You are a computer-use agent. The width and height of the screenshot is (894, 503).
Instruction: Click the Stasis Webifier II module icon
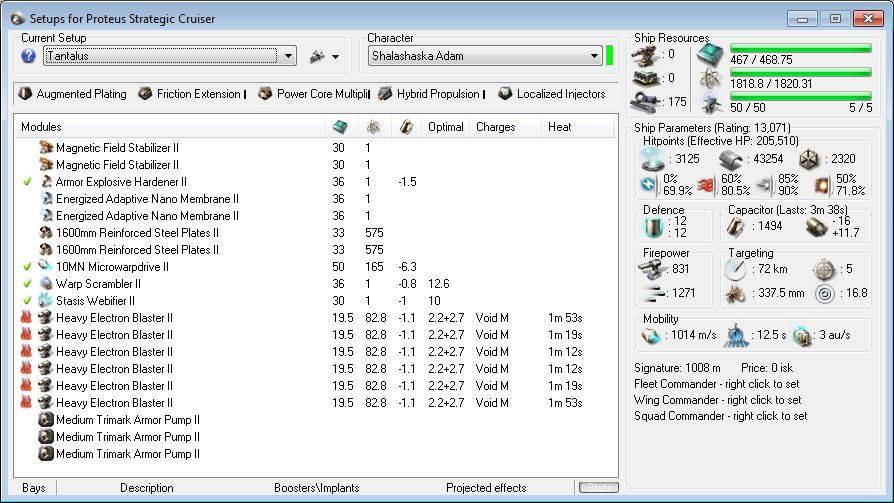coord(46,301)
